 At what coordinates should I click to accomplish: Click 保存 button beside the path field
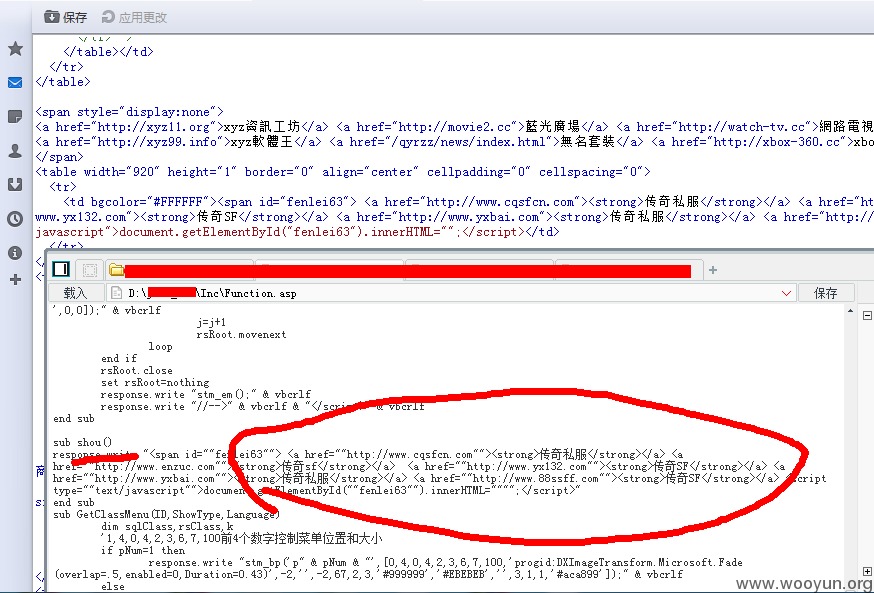tap(826, 293)
